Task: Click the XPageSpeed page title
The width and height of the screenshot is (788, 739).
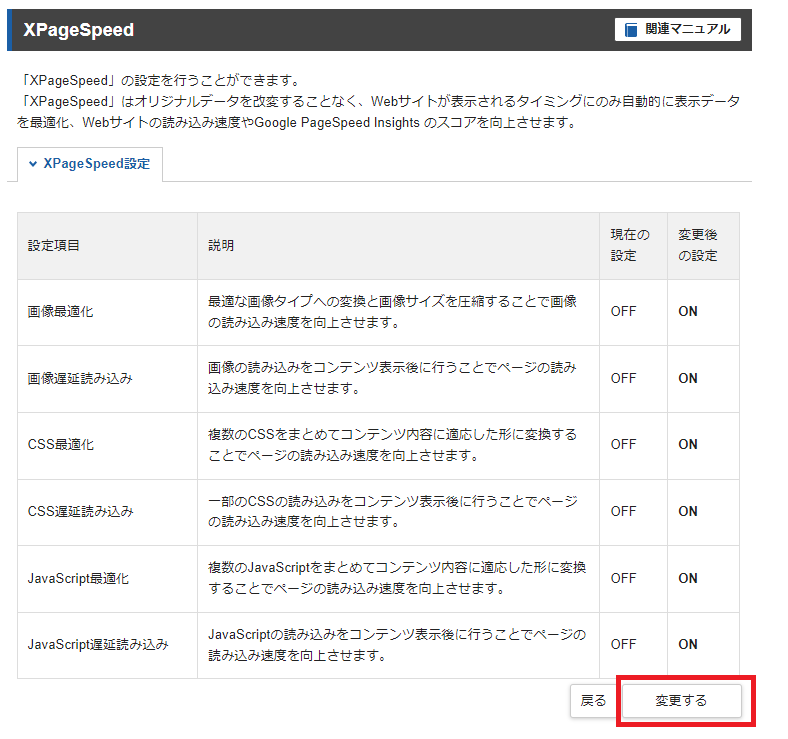Action: tap(79, 30)
